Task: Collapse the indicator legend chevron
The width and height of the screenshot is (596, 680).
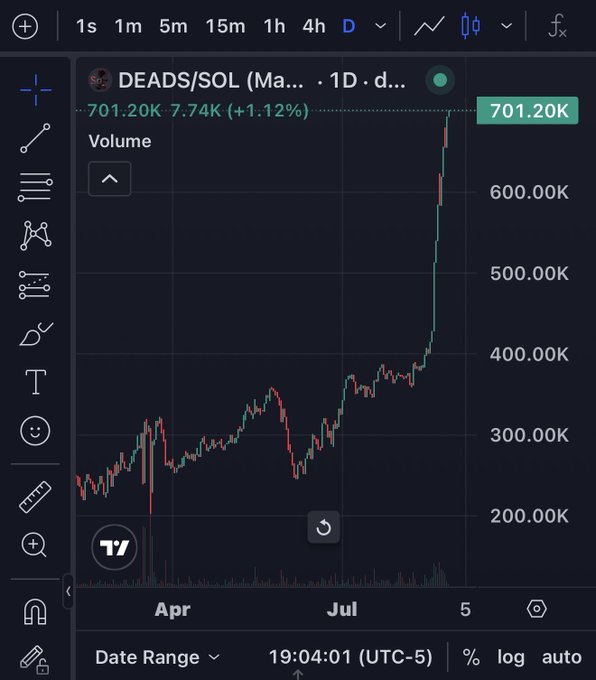Action: (x=110, y=179)
